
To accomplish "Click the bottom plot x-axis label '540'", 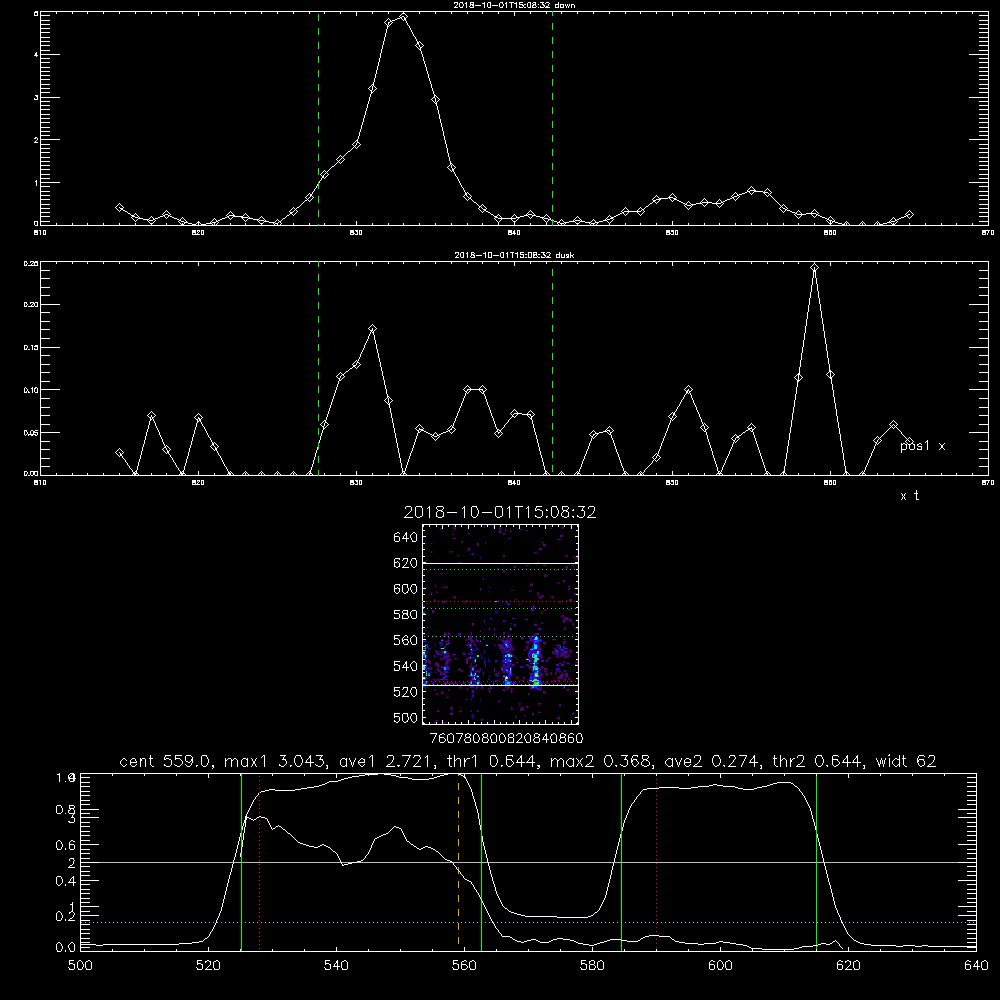I will [336, 966].
